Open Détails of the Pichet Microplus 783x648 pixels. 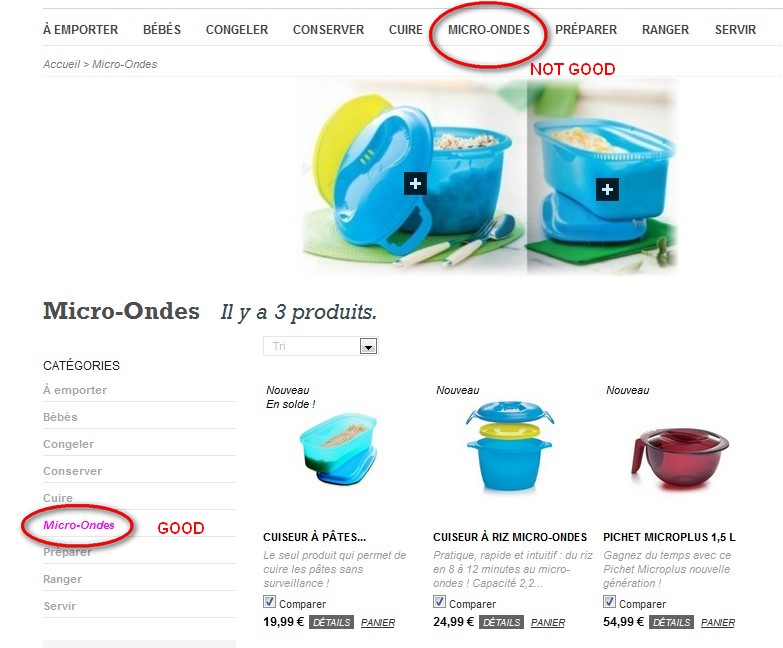[671, 622]
